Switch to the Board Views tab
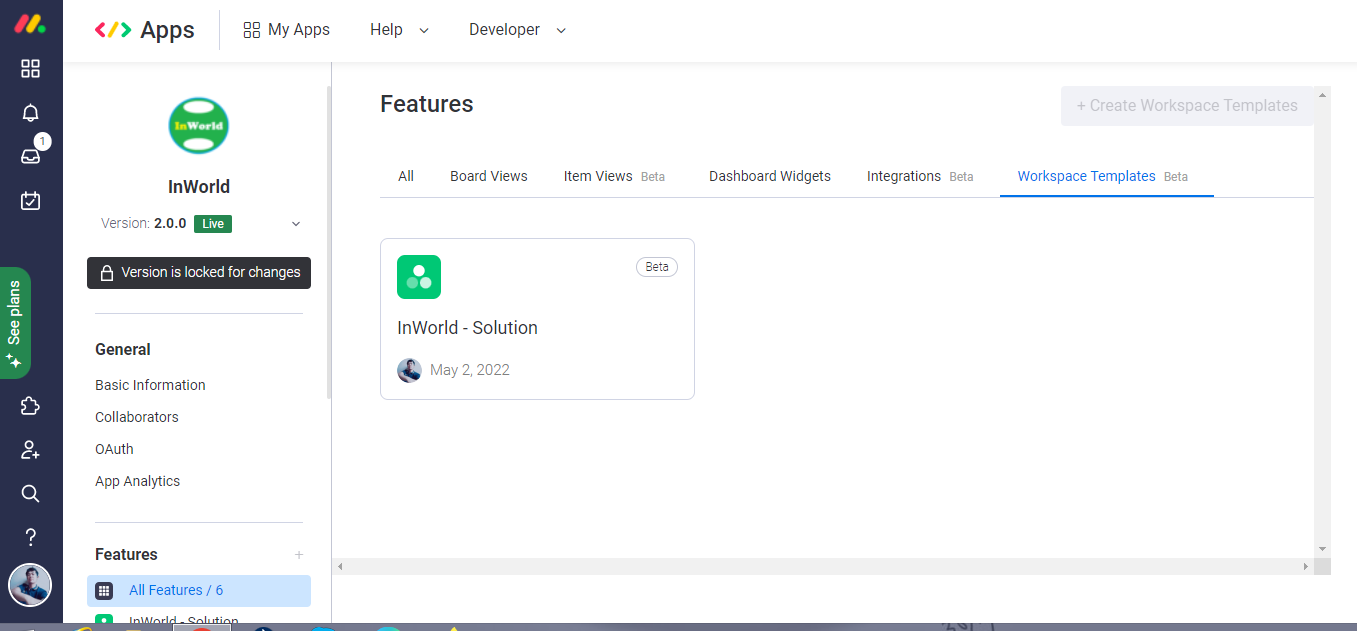Viewport: 1357px width, 631px height. [489, 176]
